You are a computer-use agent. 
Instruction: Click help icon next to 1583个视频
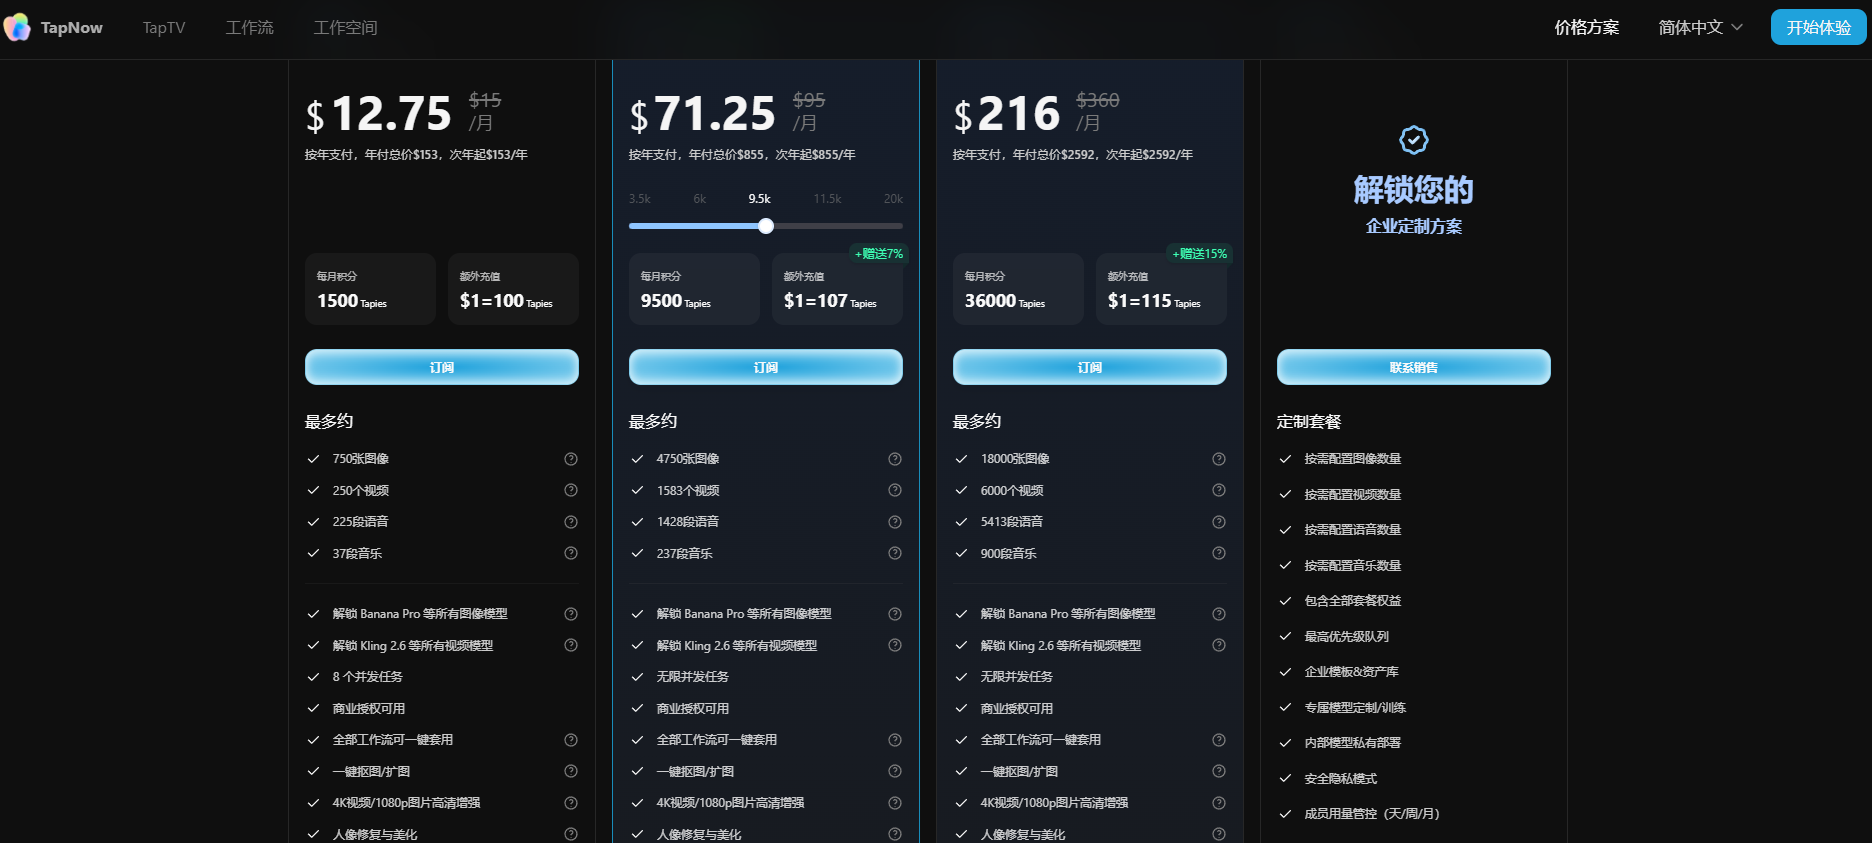(895, 490)
